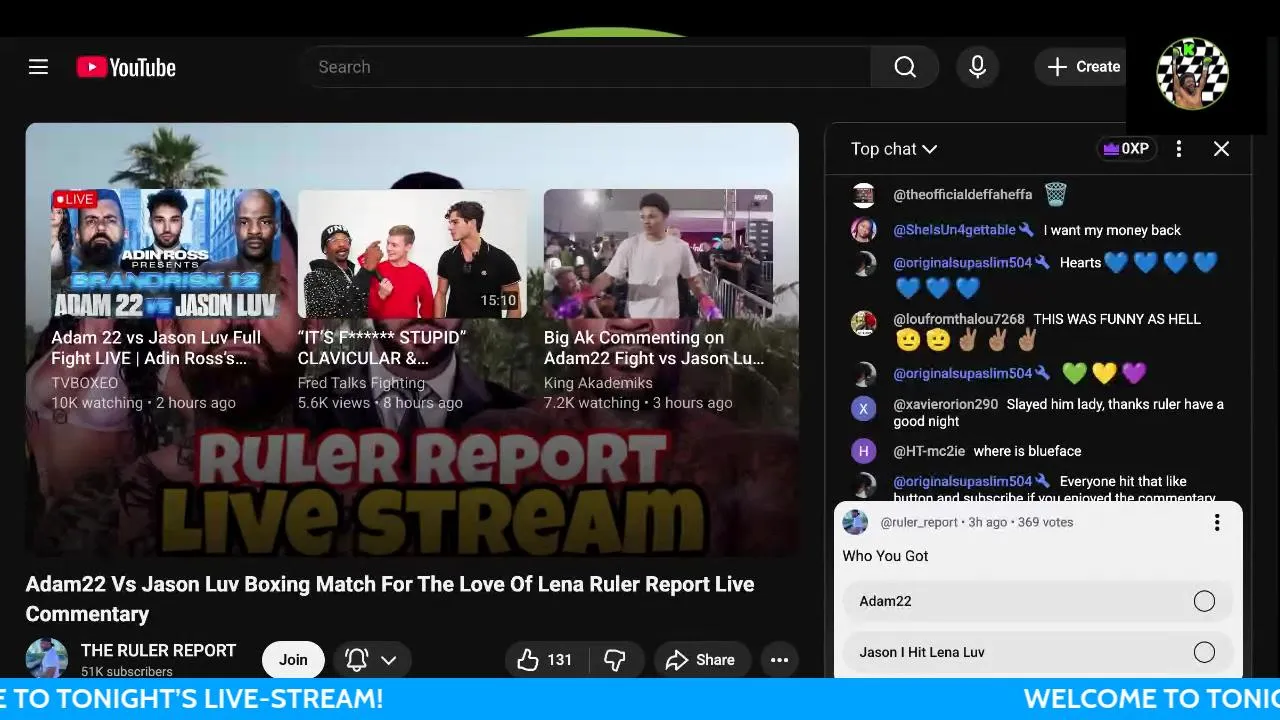Open the hamburger guide menu

(x=38, y=67)
